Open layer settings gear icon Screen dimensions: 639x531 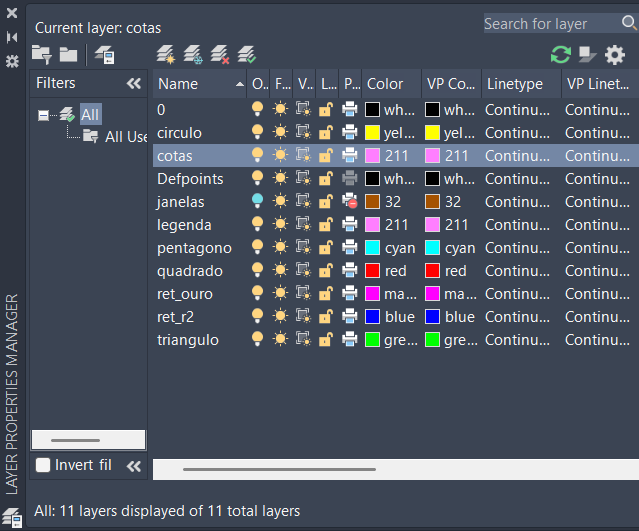click(615, 55)
